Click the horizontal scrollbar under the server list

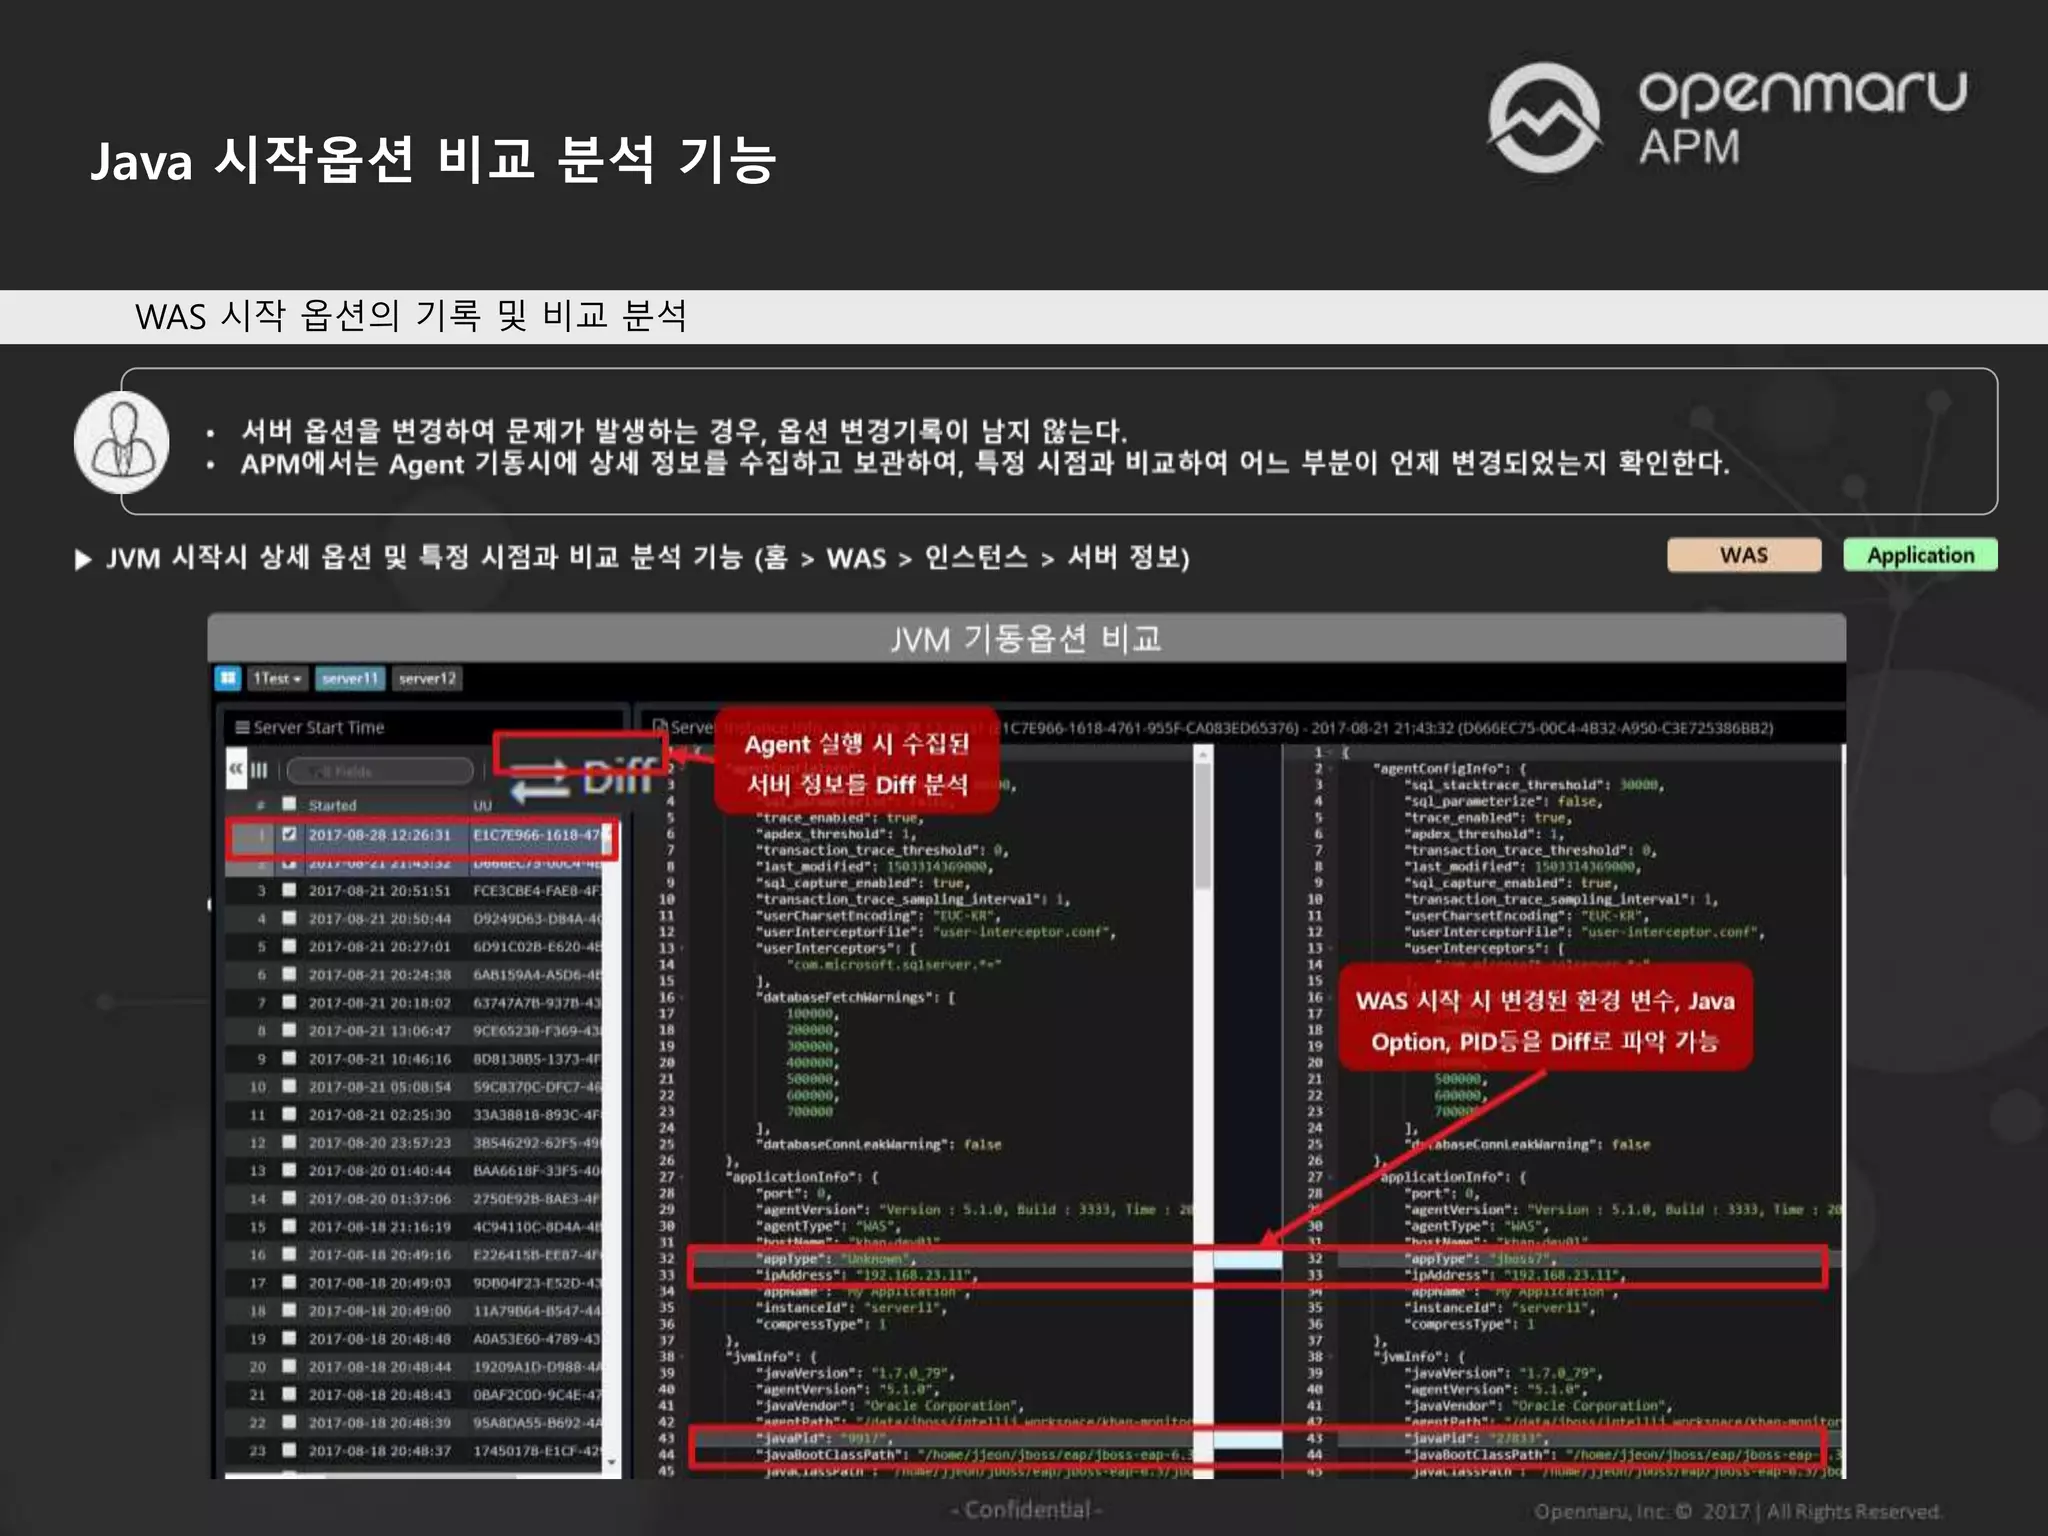pyautogui.click(x=415, y=1474)
